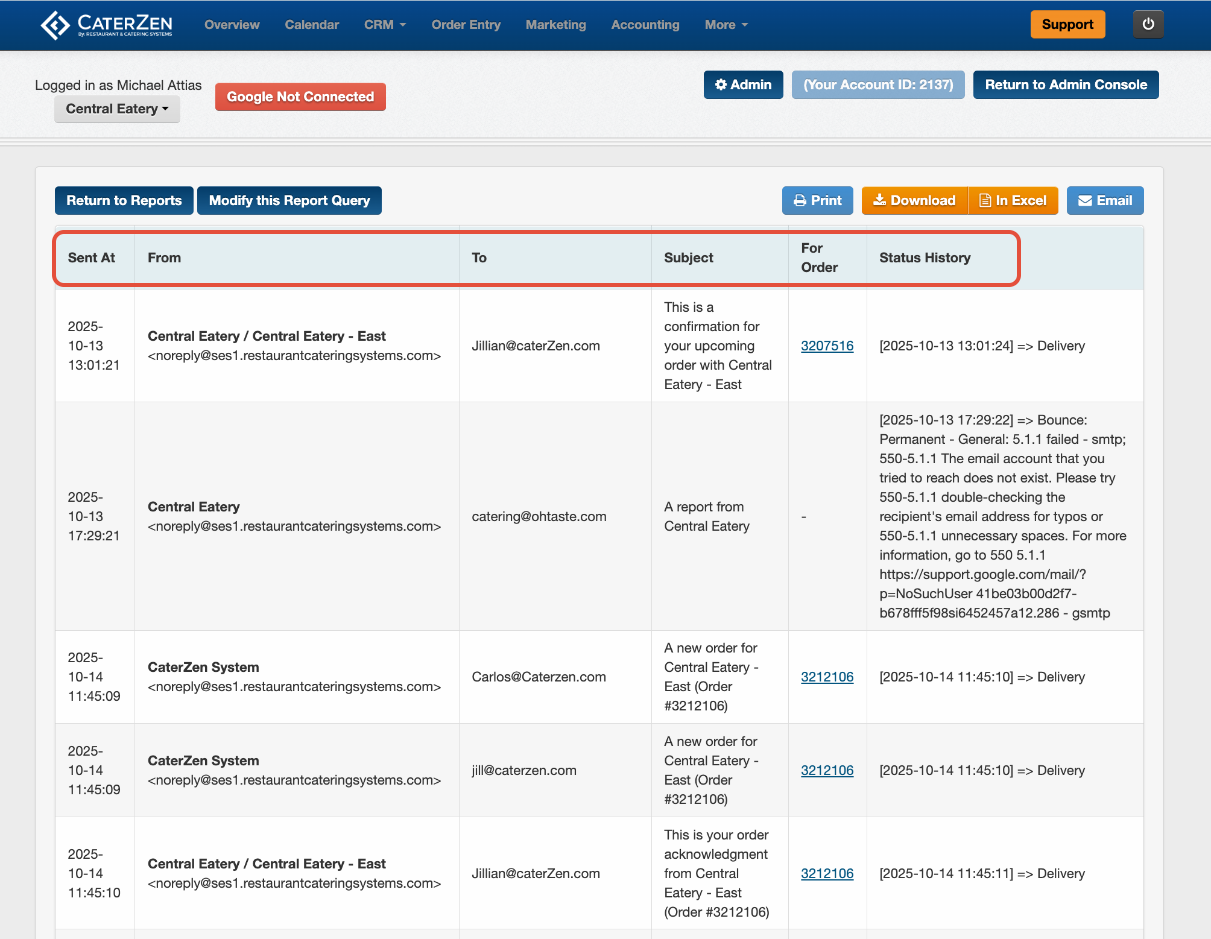Expand the More dropdown menu
Image resolution: width=1211 pixels, height=939 pixels.
click(x=726, y=25)
